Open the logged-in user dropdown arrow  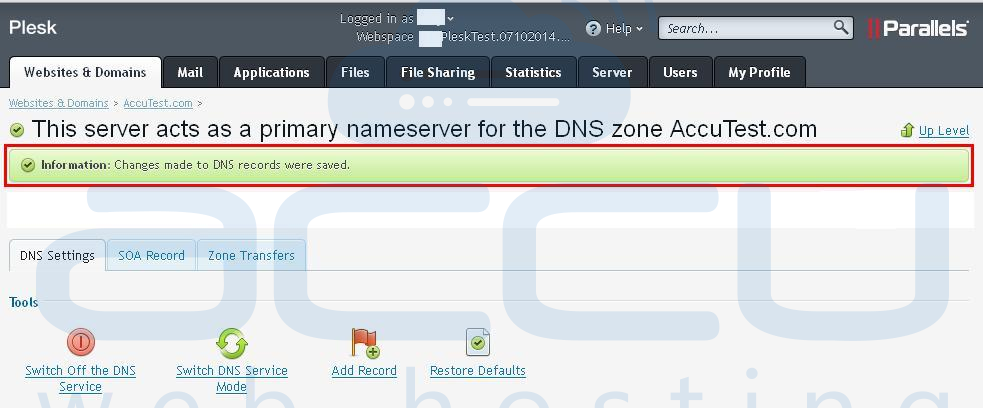[x=450, y=19]
